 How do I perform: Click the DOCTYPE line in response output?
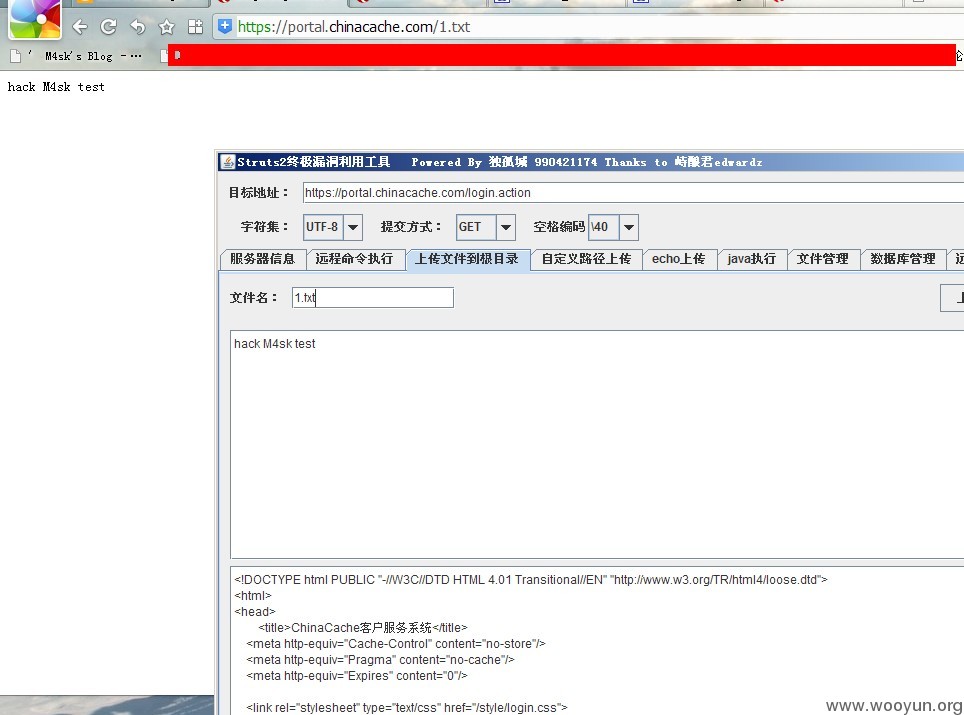point(531,580)
